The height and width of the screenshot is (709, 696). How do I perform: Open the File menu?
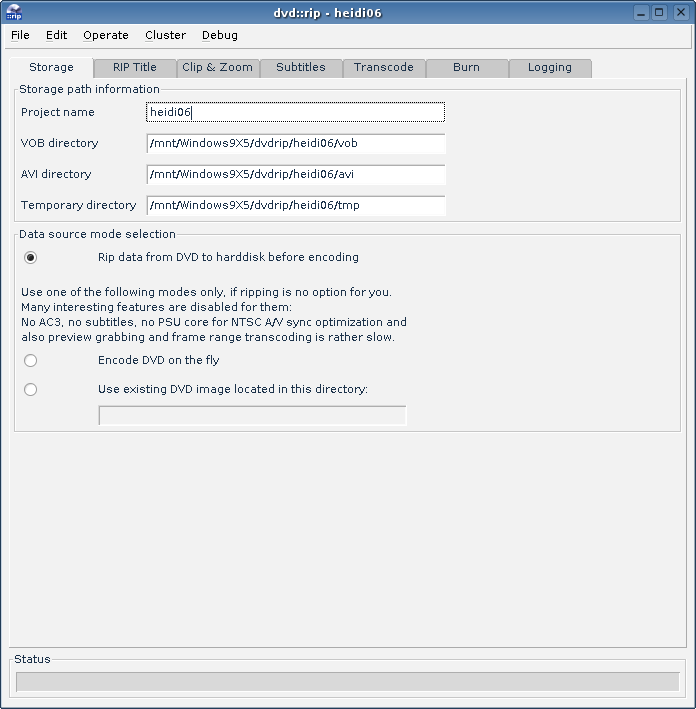pos(20,35)
